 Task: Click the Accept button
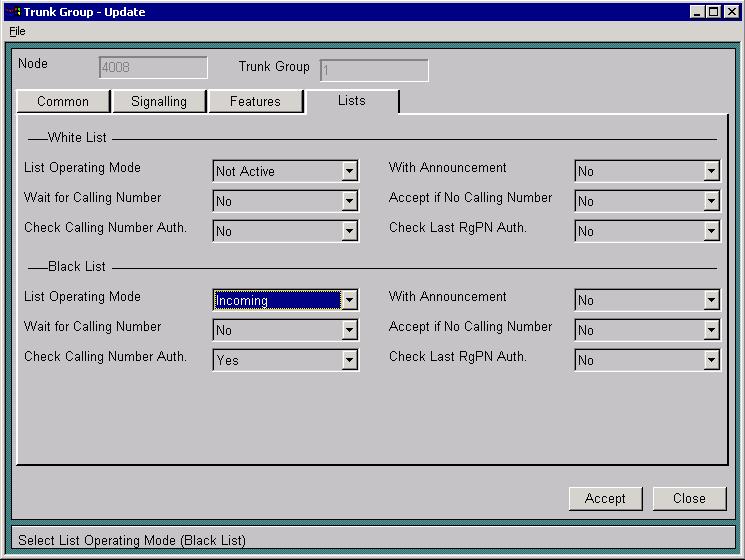pyautogui.click(x=605, y=498)
